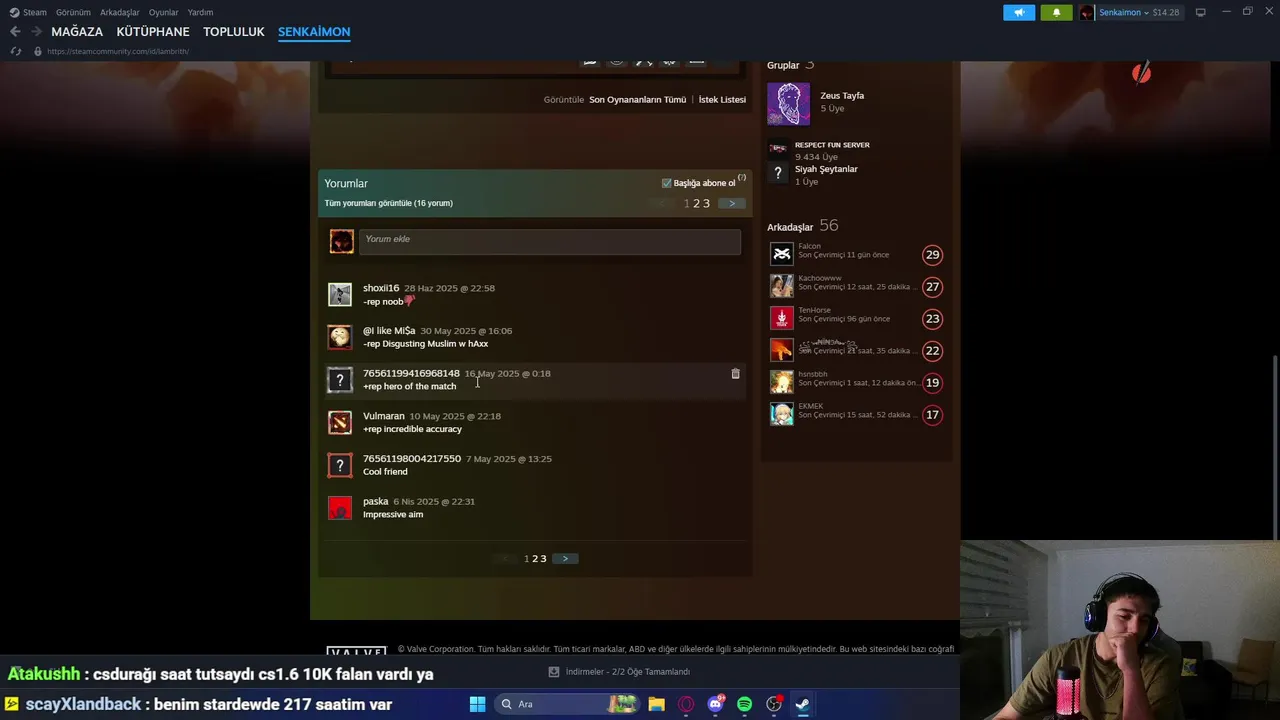This screenshot has height=720, width=1280.
Task: Go to next comments page, top arrow
Action: coord(732,203)
